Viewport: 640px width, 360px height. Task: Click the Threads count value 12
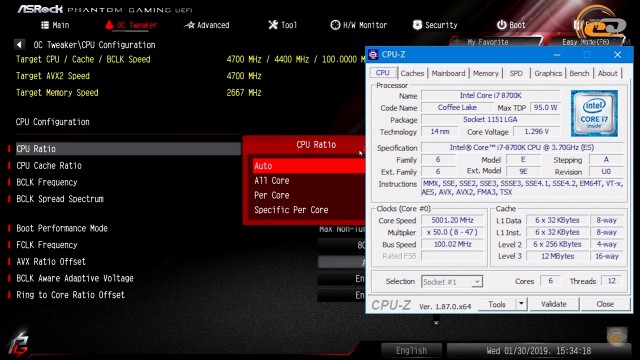(611, 281)
